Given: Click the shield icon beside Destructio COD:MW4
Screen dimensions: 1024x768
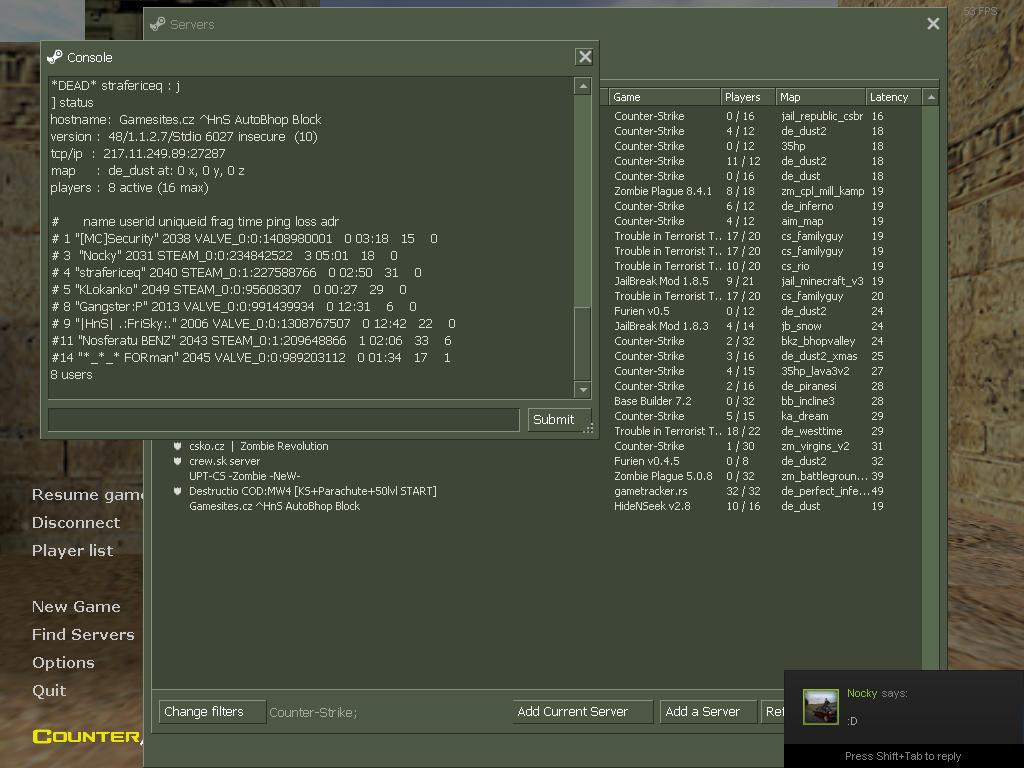Looking at the screenshot, I should [177, 491].
